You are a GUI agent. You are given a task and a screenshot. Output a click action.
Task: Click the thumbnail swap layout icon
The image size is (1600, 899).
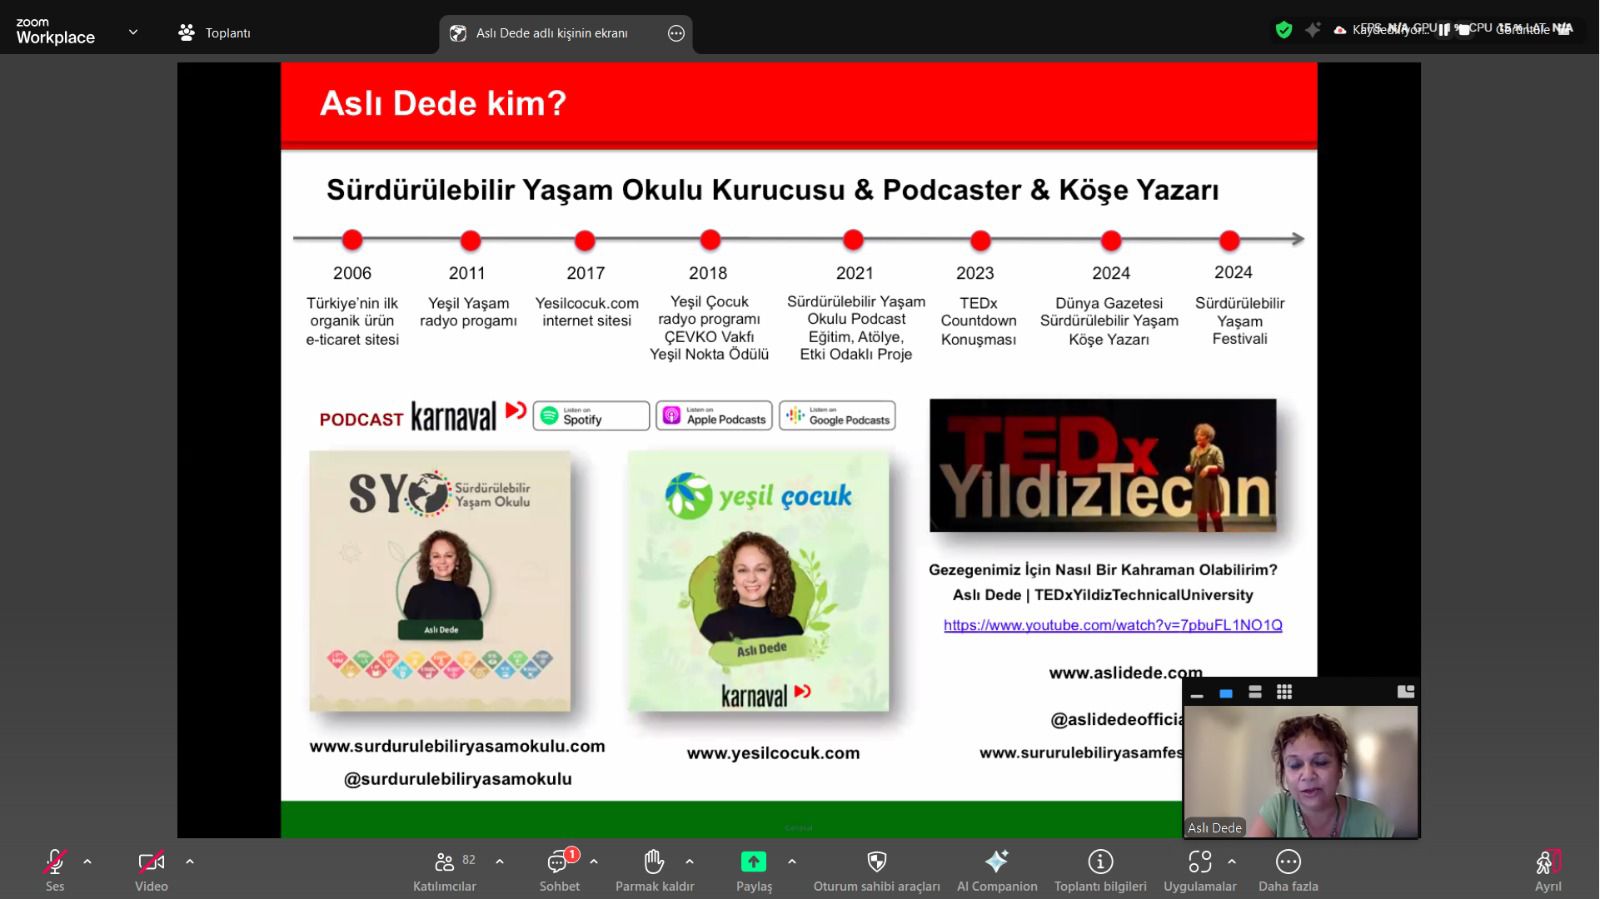click(x=1406, y=691)
